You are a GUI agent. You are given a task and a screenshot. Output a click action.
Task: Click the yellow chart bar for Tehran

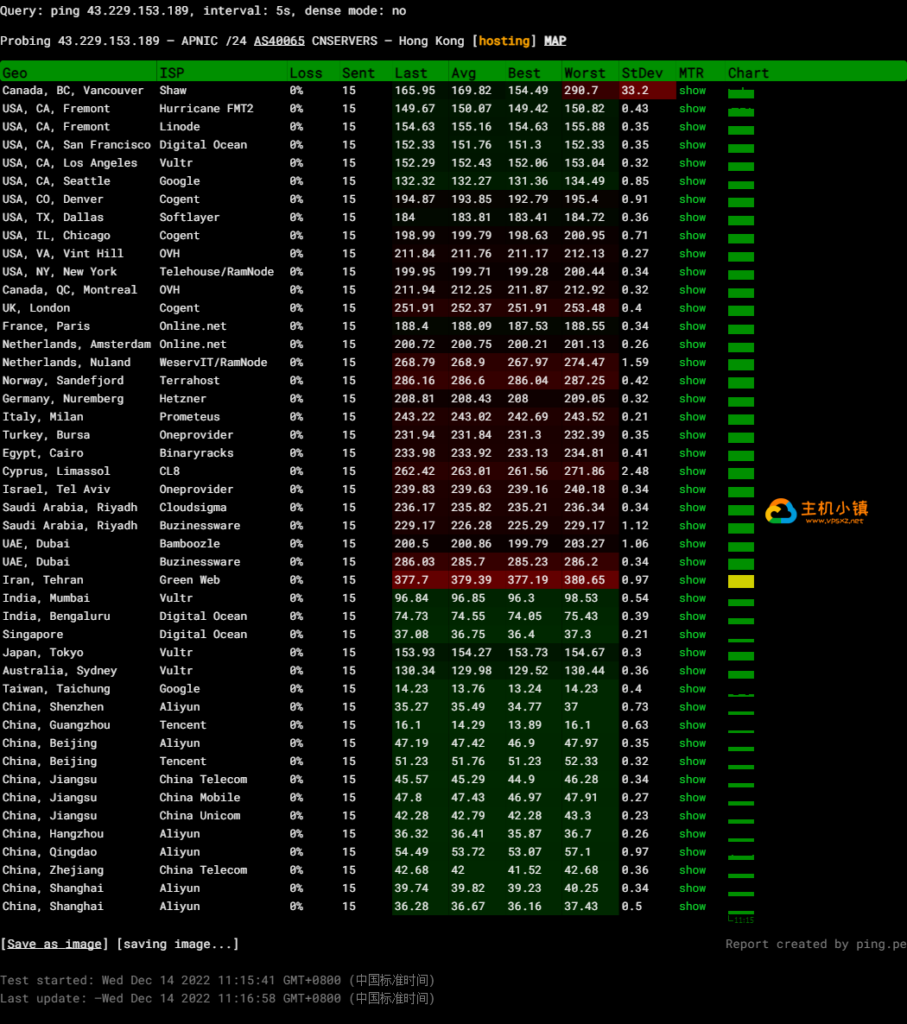[741, 581]
